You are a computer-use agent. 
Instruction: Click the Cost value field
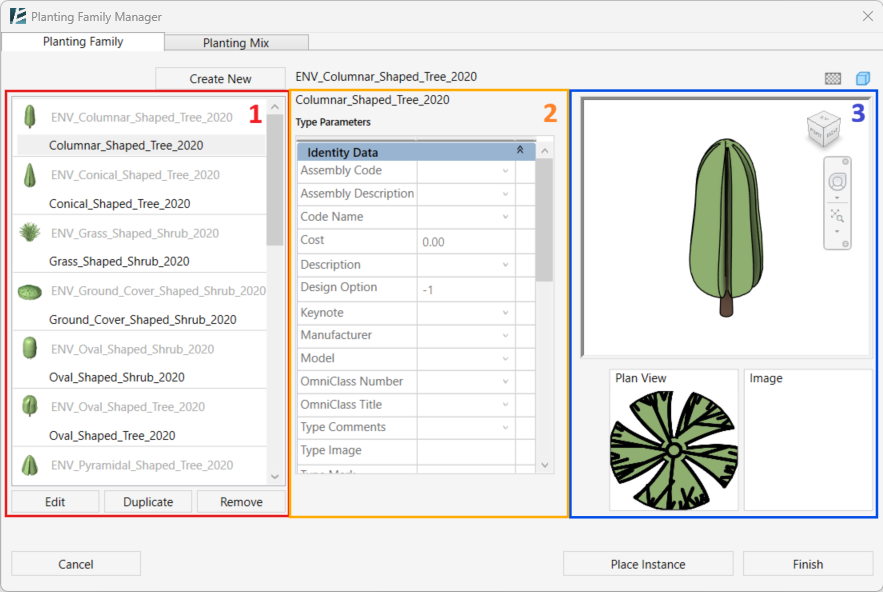(465, 242)
